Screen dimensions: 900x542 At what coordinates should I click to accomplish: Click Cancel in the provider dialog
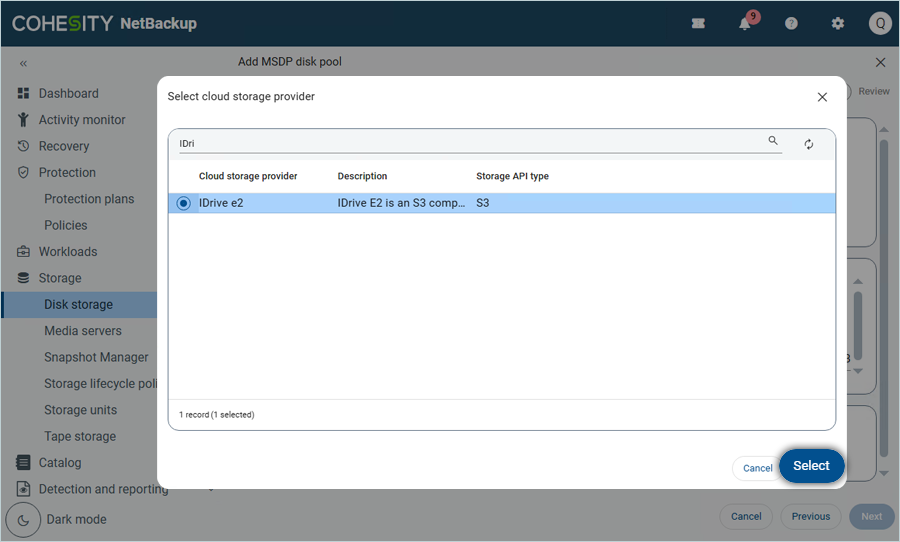[x=757, y=468]
